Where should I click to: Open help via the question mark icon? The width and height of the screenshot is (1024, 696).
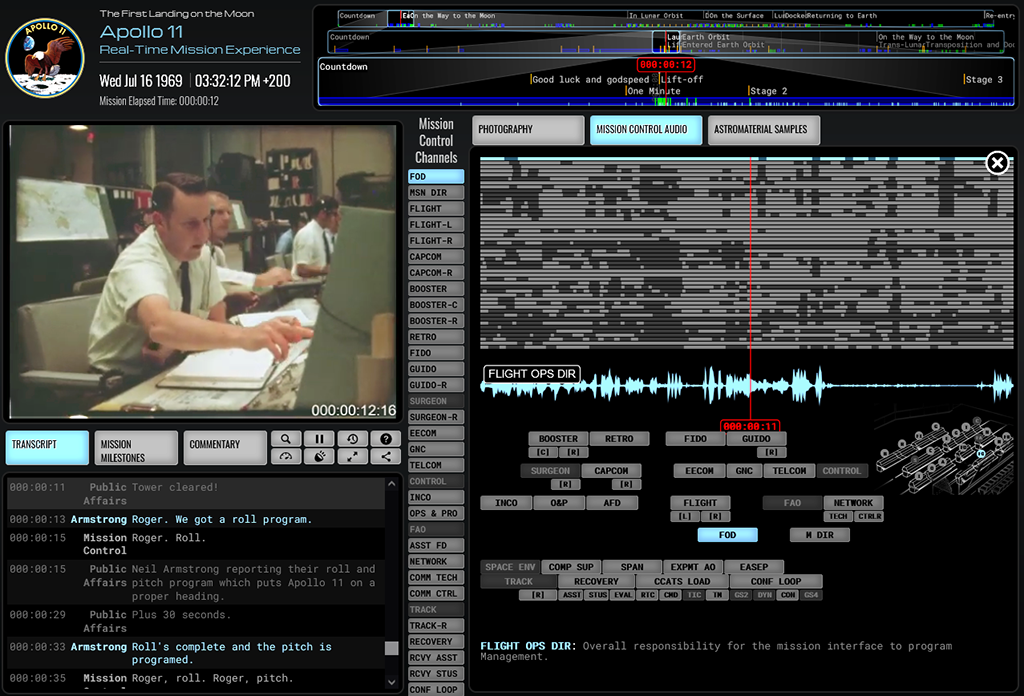point(385,439)
